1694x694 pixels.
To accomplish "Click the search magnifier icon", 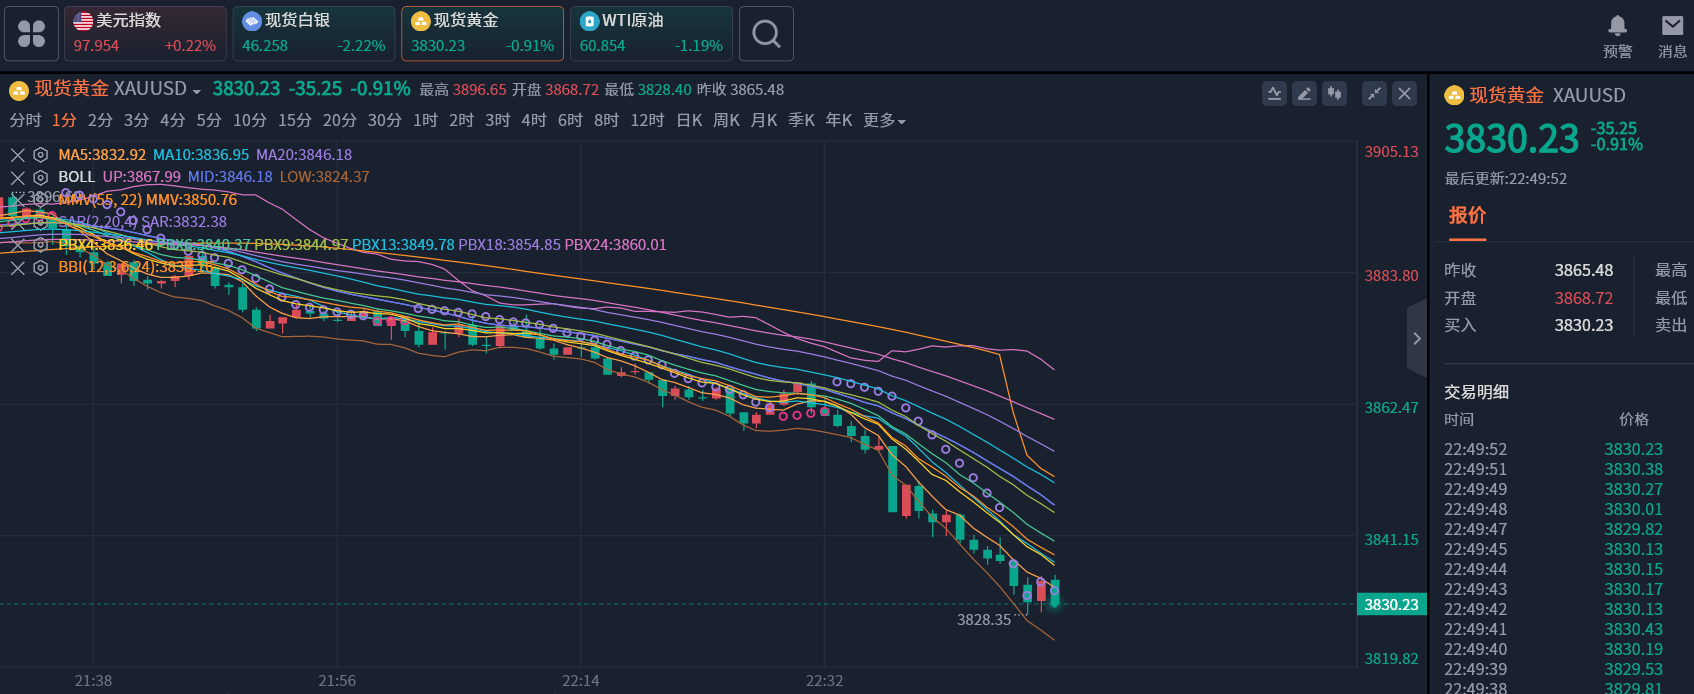I will click(x=766, y=34).
